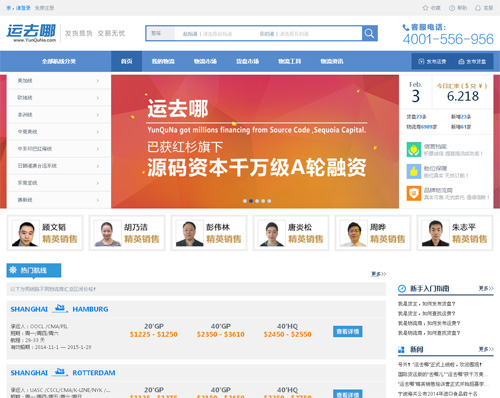Click the snowflake icon on 热门航线

pos(13,270)
